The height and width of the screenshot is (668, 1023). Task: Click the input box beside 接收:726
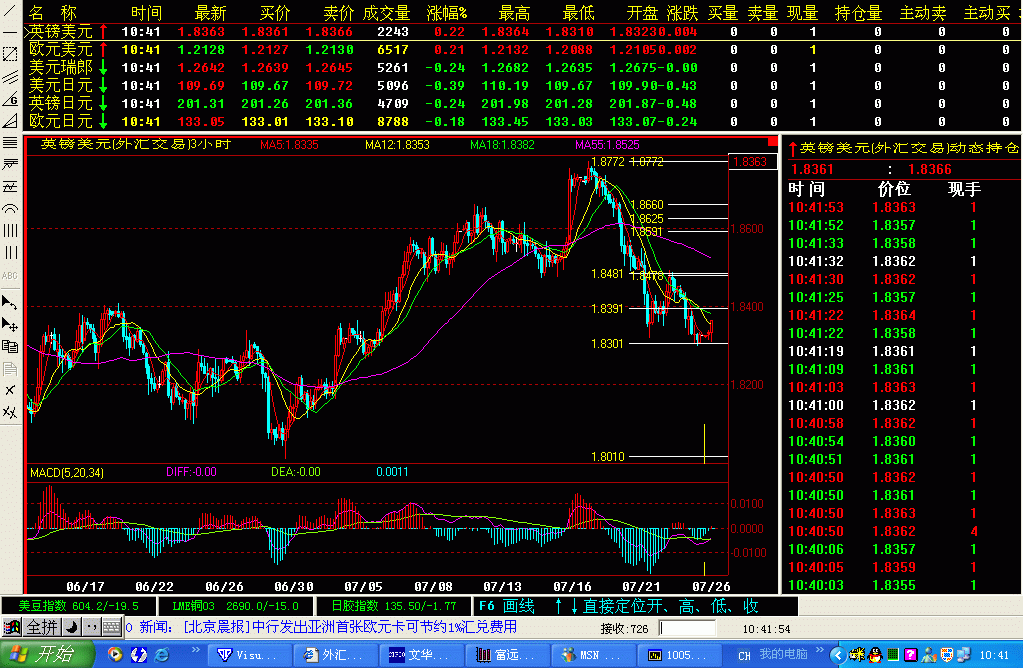687,628
